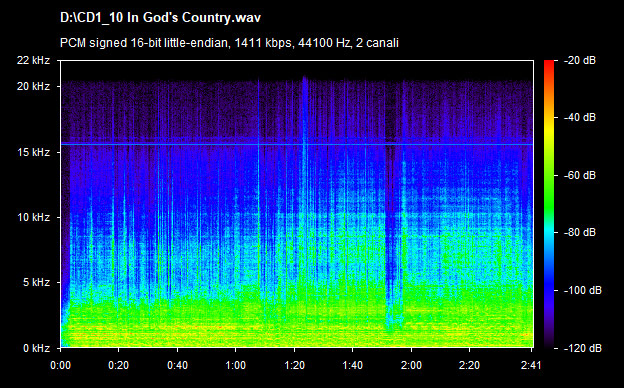Click the 1:20 time axis marker
The height and width of the screenshot is (388, 624).
click(x=294, y=365)
